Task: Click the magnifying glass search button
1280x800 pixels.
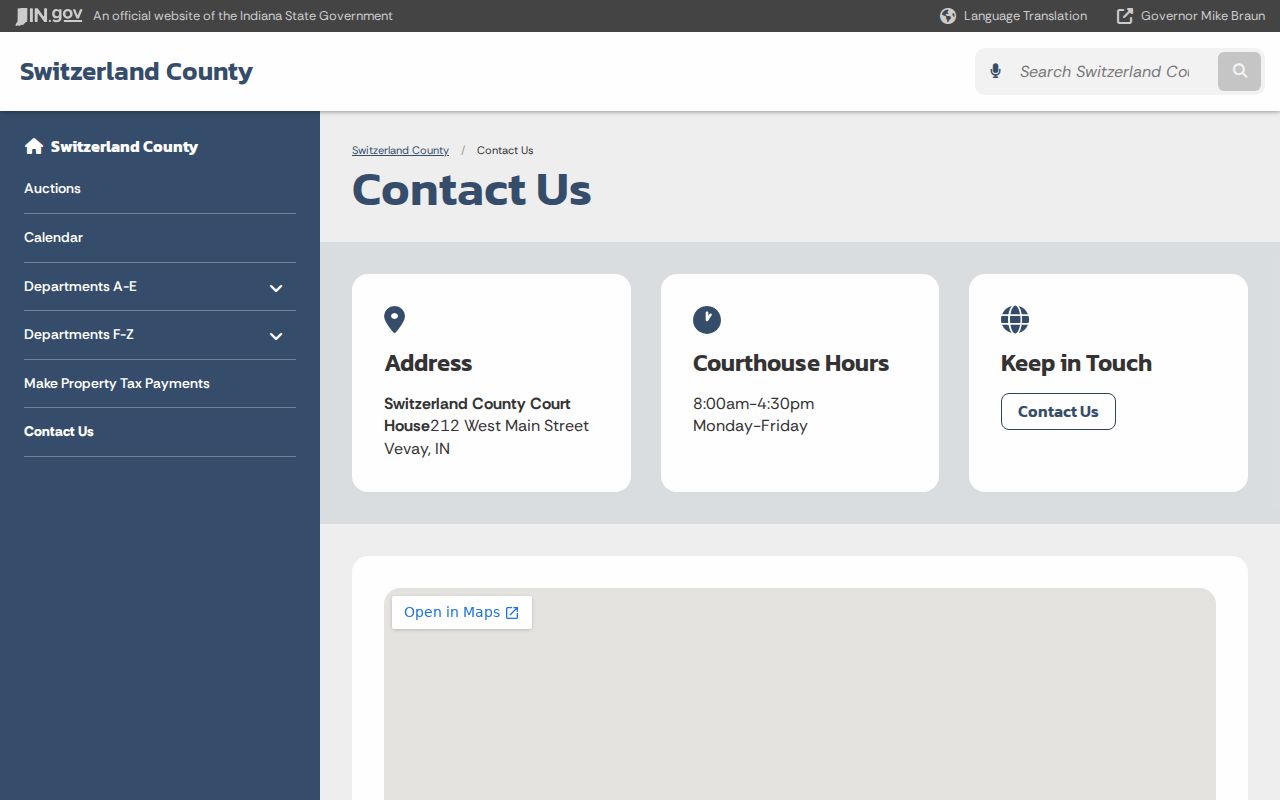Action: (x=1240, y=71)
